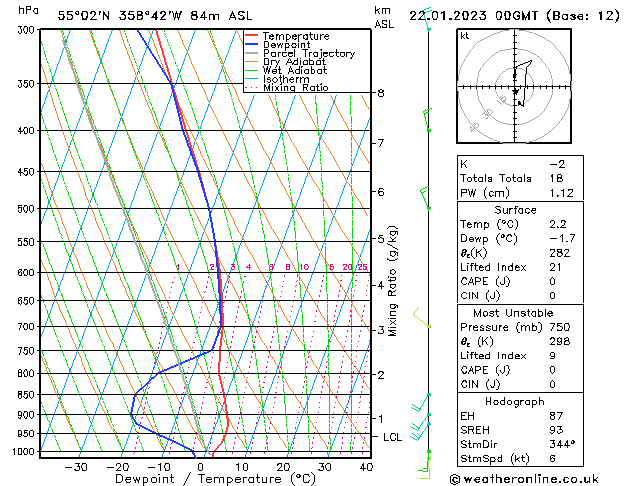
Task: Click the 300 hPa pressure label
Action: (28, 30)
